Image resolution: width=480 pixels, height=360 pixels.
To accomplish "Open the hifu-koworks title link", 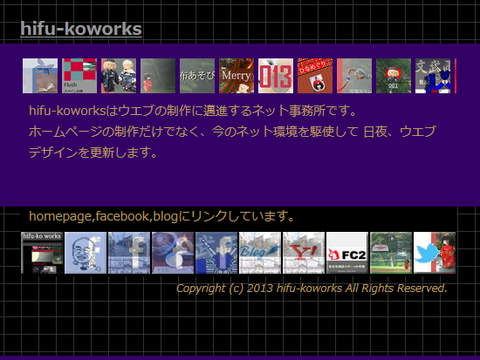I will tap(81, 29).
